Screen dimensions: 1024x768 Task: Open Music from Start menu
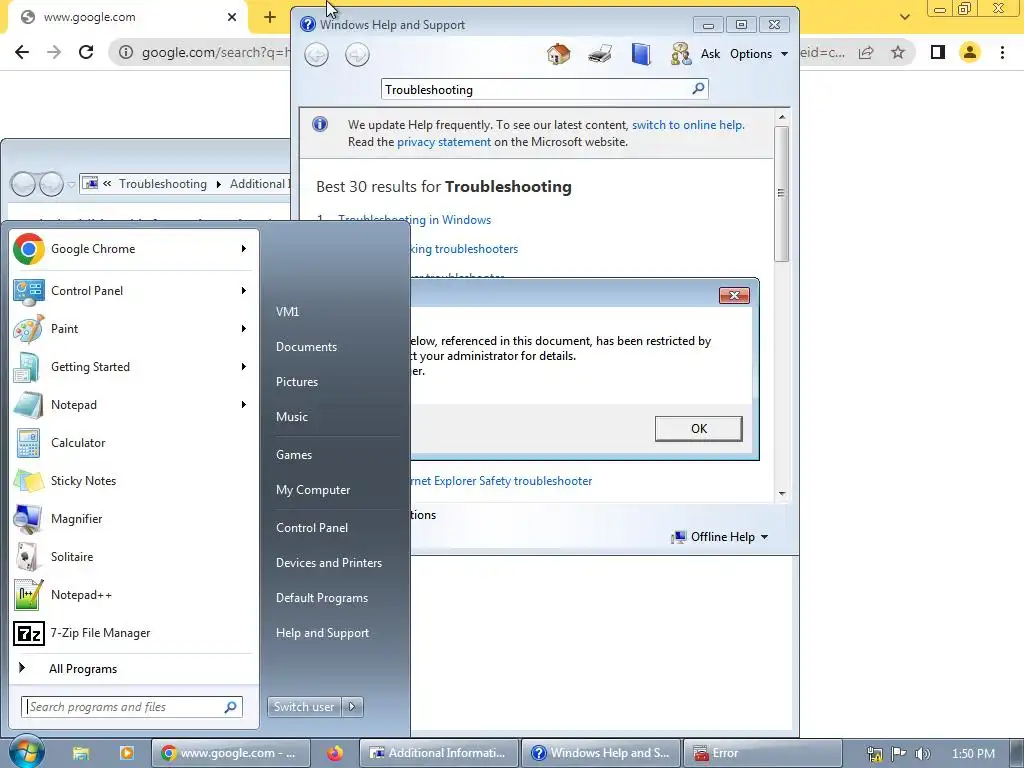pyautogui.click(x=291, y=417)
